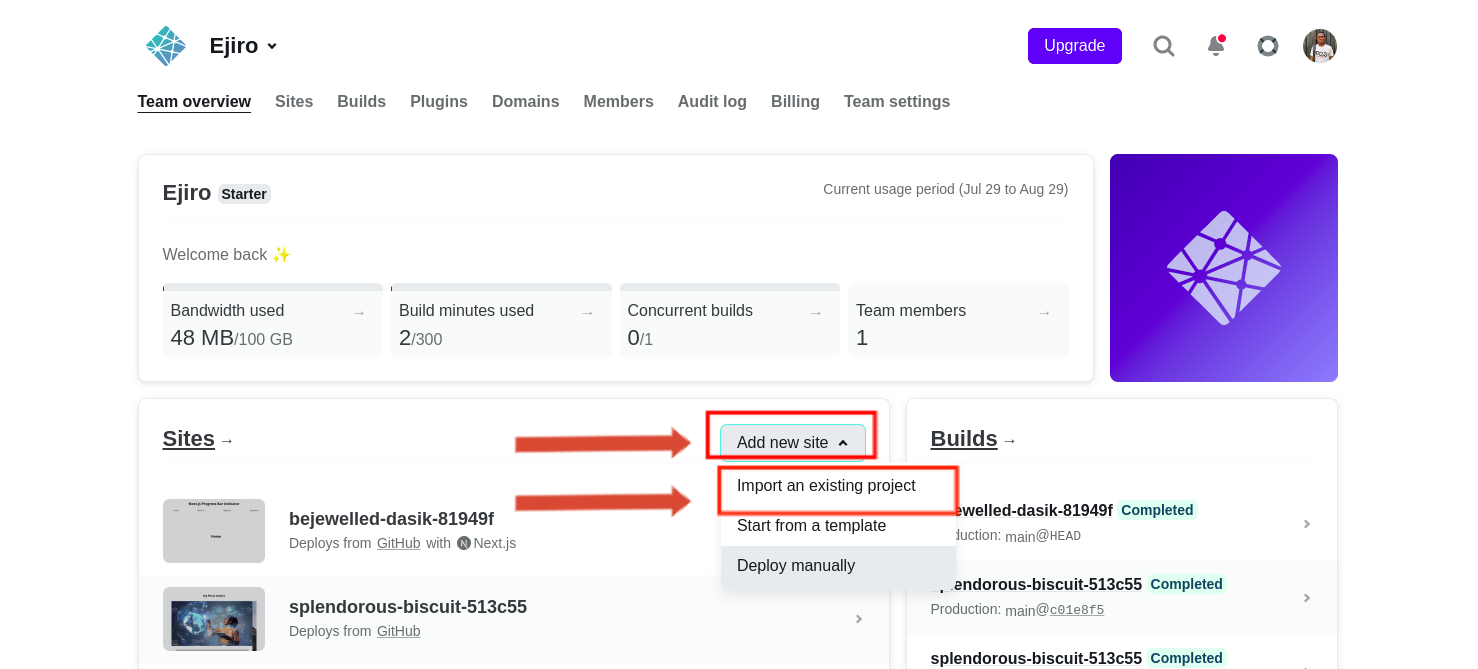Click the chevron on the c01e8f5 build row
Screen dimensions: 1478x669
tap(1306, 598)
